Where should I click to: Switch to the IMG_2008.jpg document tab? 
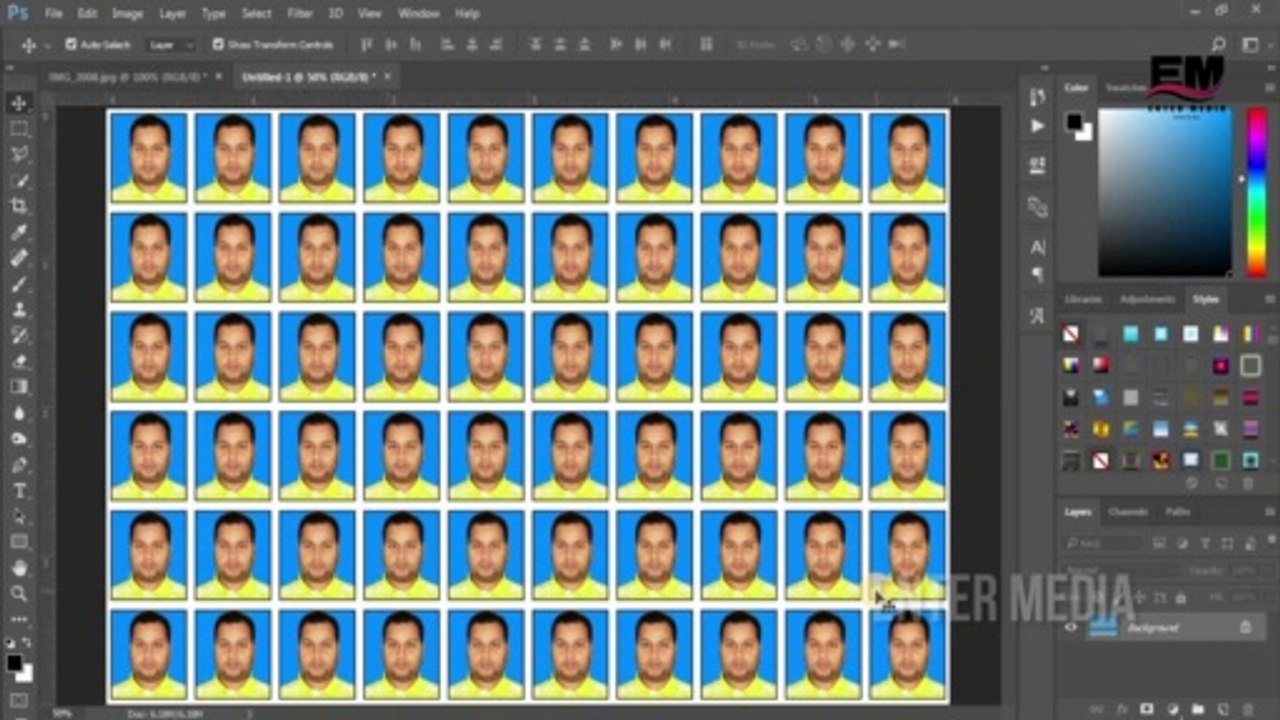coord(127,76)
